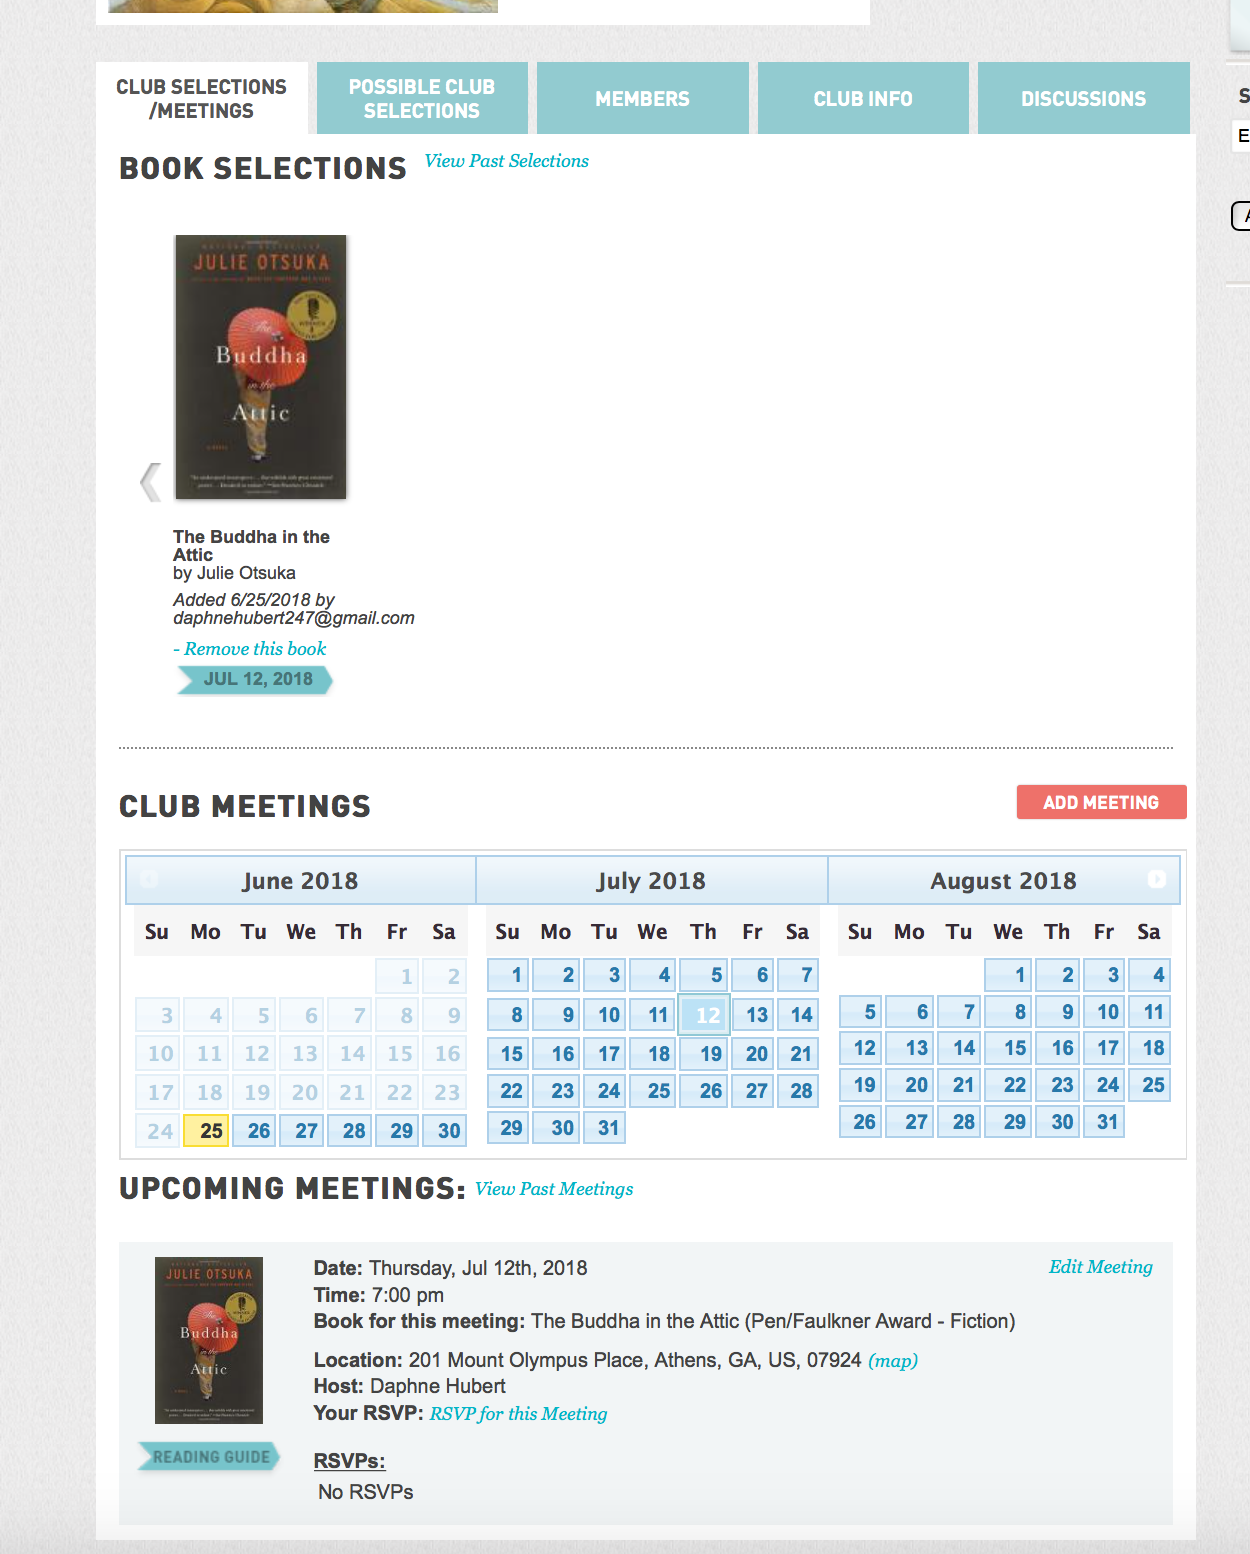Click the JUL 12, 2018 date ribbon

[256, 680]
